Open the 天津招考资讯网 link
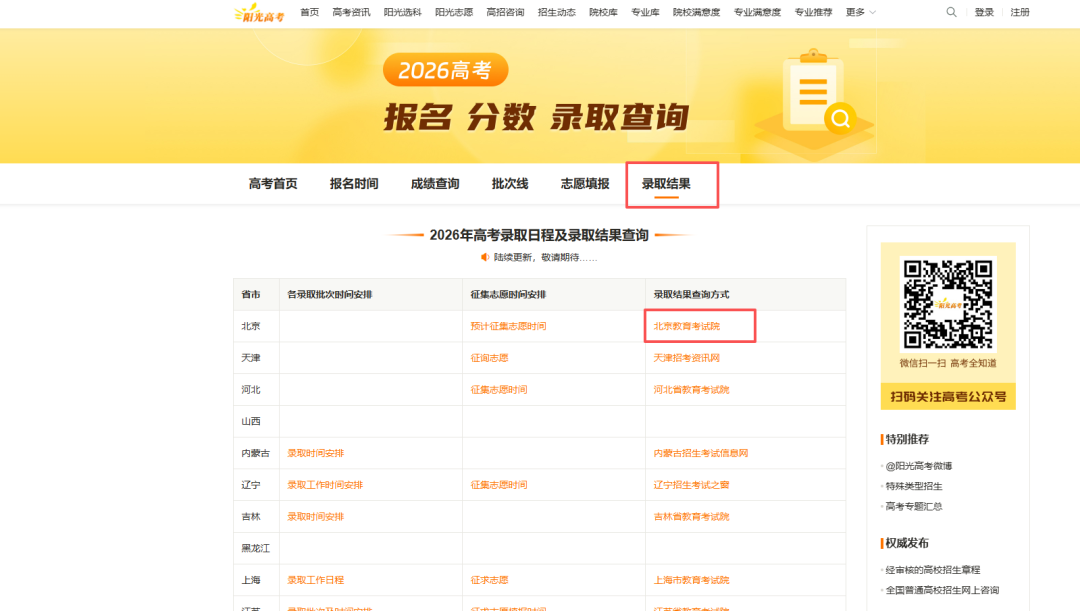The width and height of the screenshot is (1080, 611). tap(687, 358)
